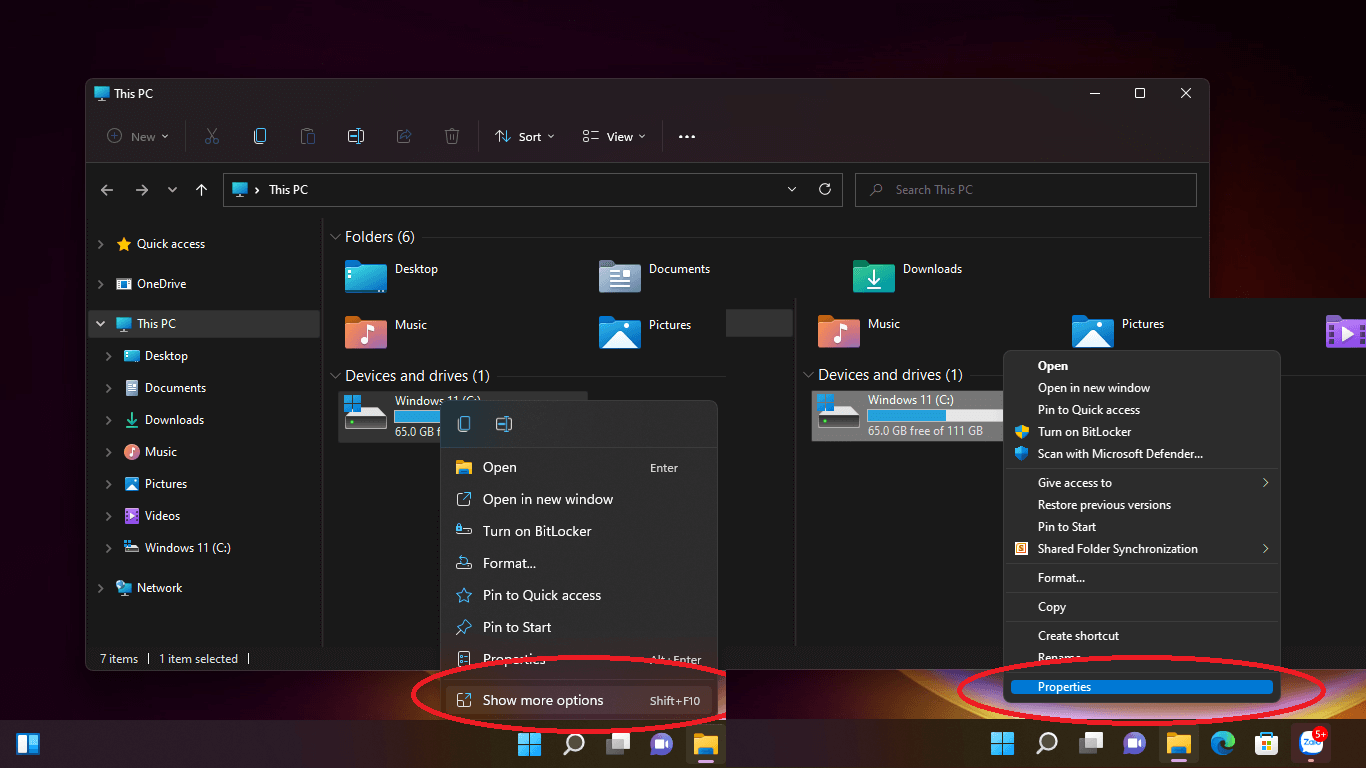Select Documents in the navigation pane
Screen dimensions: 1366x768
pos(175,388)
